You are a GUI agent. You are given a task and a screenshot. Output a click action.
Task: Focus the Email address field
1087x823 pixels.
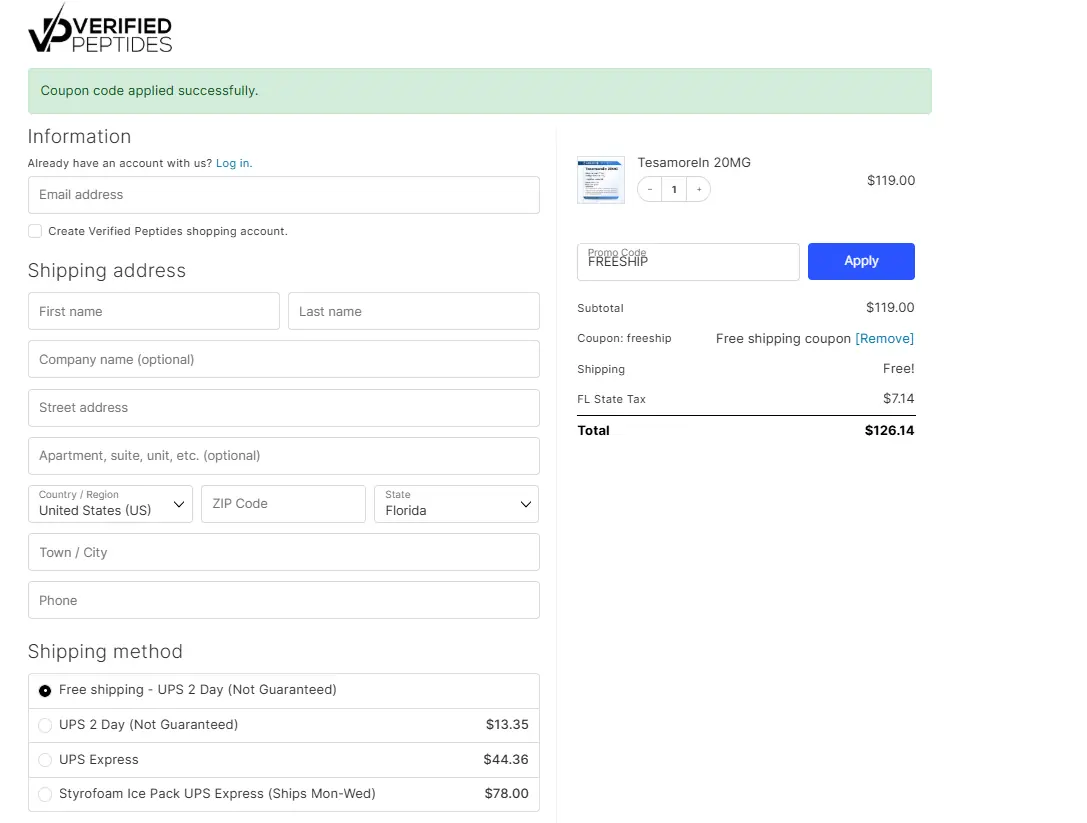[283, 195]
